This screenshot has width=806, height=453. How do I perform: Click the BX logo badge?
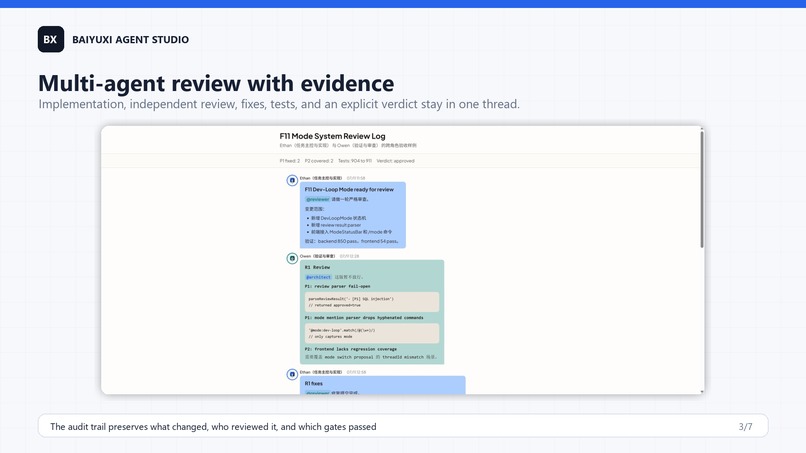[x=51, y=40]
